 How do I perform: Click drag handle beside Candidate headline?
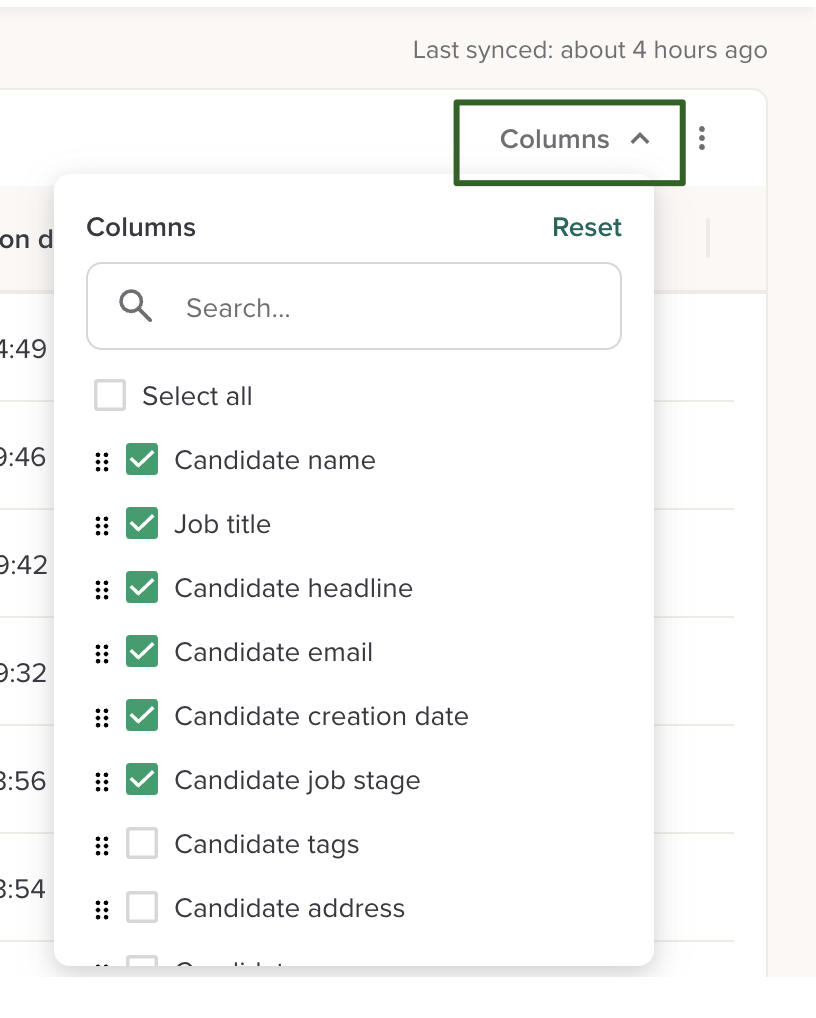[x=101, y=589]
